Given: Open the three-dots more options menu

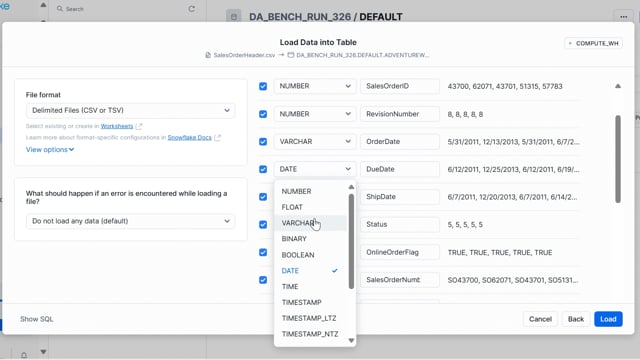Looking at the screenshot, I should 623,17.
